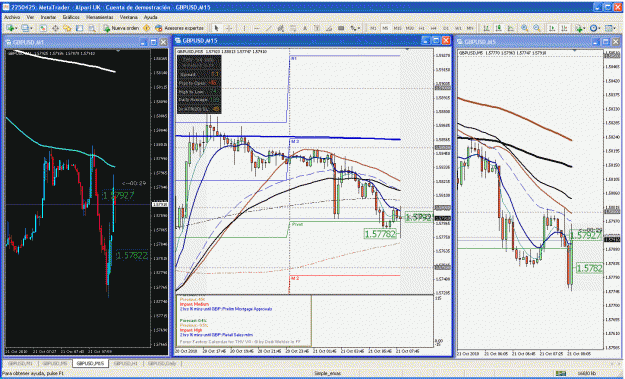This screenshot has width=625, height=379.
Task: Open the Strategy Tester magnifier icon
Action: (x=92, y=28)
